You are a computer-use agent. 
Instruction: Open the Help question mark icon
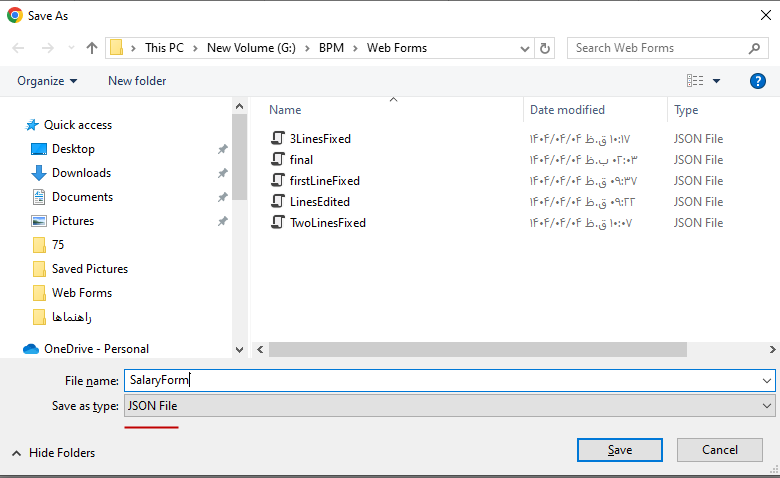758,81
